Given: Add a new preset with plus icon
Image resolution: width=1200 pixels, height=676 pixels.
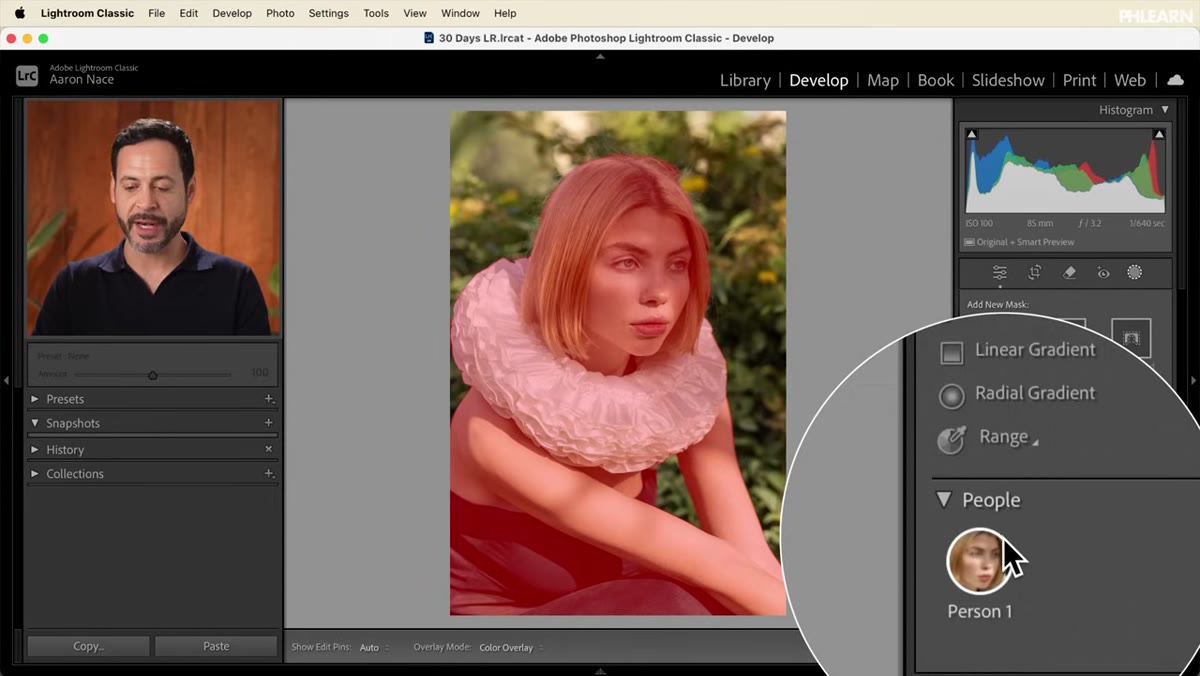Looking at the screenshot, I should coord(268,399).
